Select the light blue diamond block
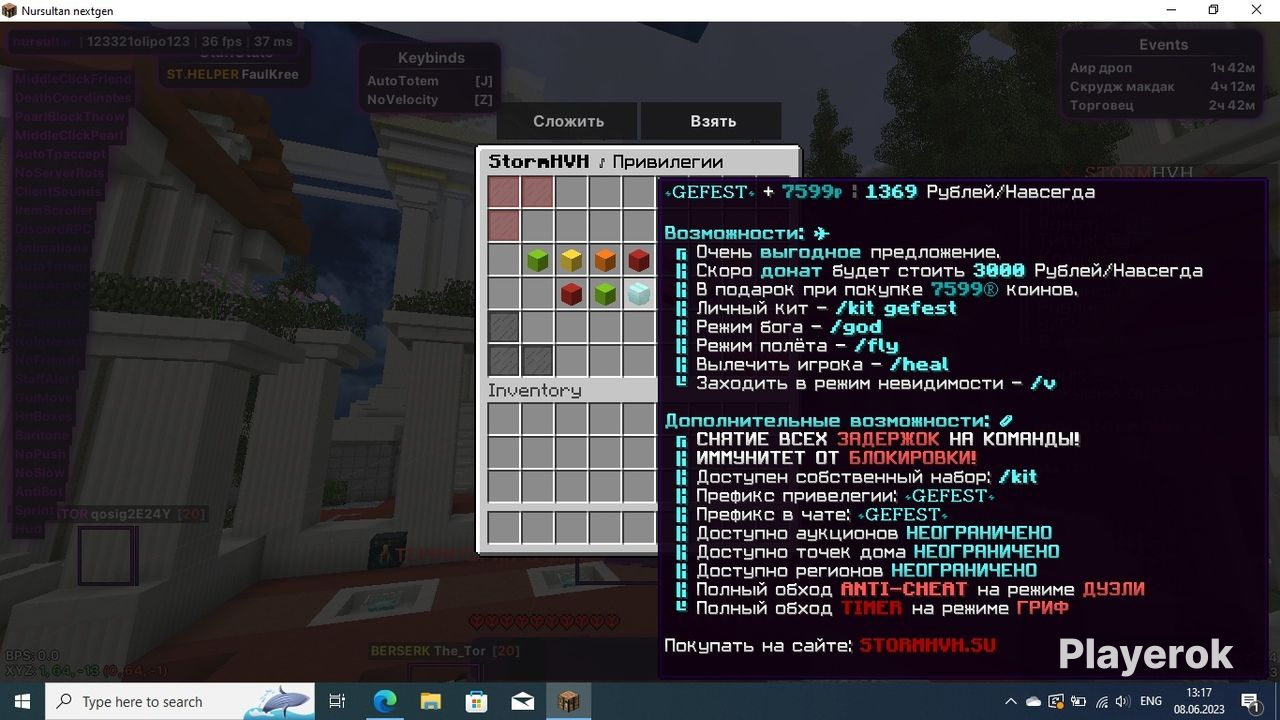 pyautogui.click(x=639, y=294)
